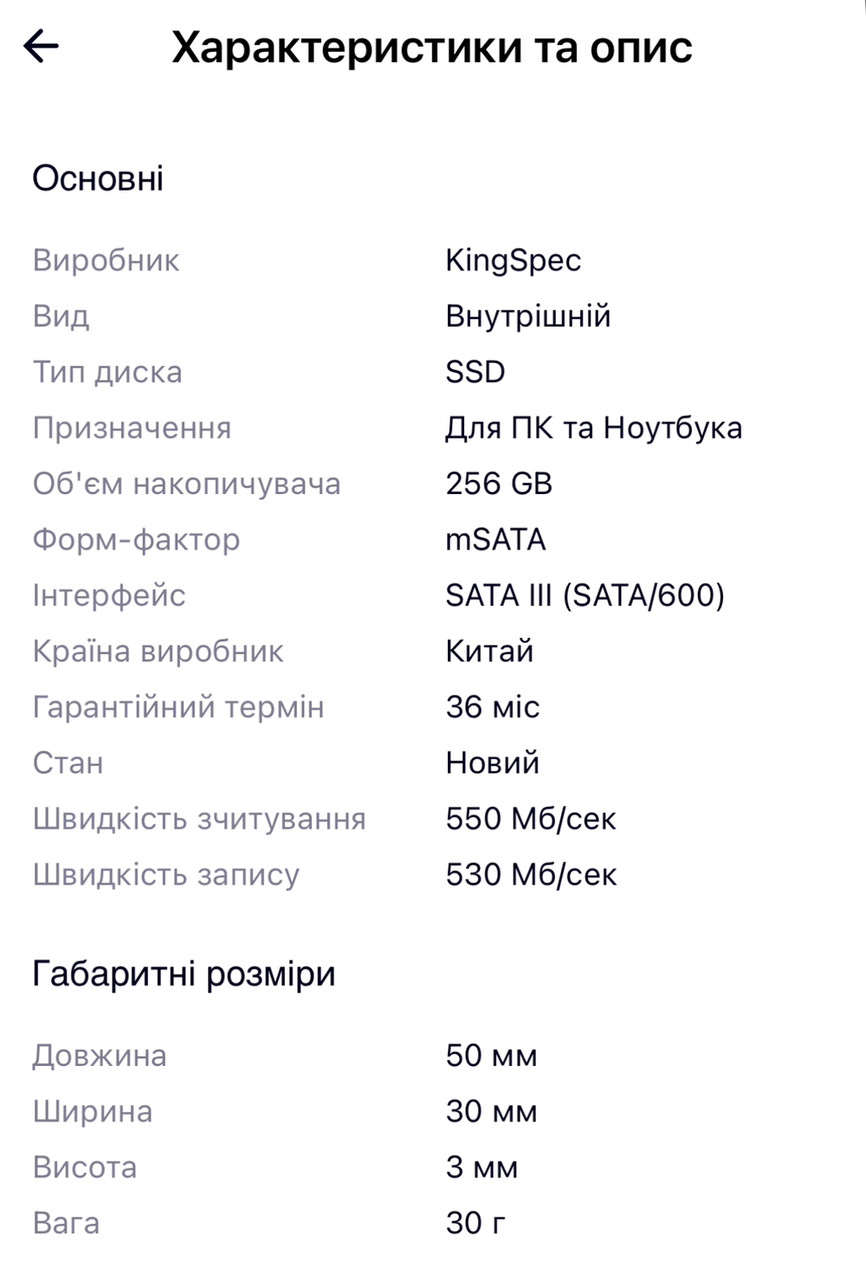This screenshot has width=866, height=1280.
Task: Click the '256 GB' capacity value
Action: 499,484
